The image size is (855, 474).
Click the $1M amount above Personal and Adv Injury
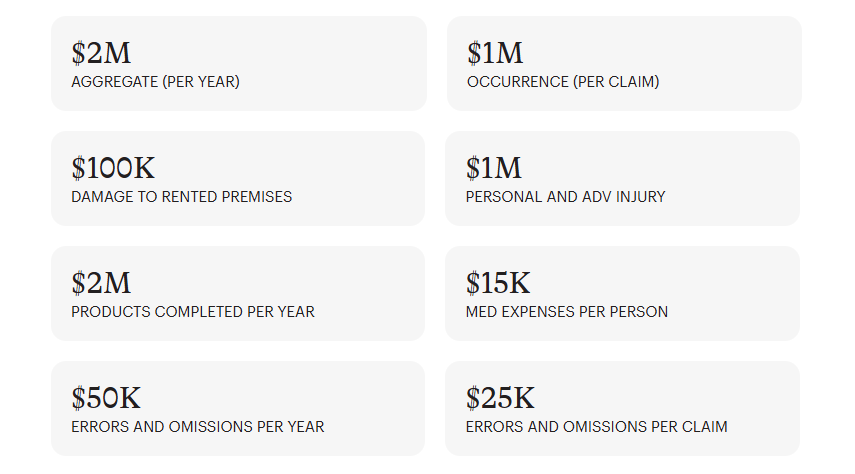coord(494,168)
